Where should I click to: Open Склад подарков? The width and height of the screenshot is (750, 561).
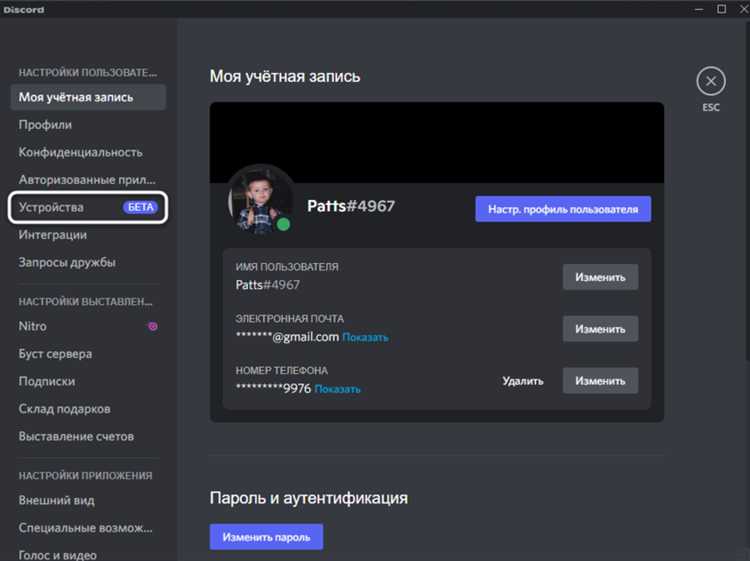88,409
